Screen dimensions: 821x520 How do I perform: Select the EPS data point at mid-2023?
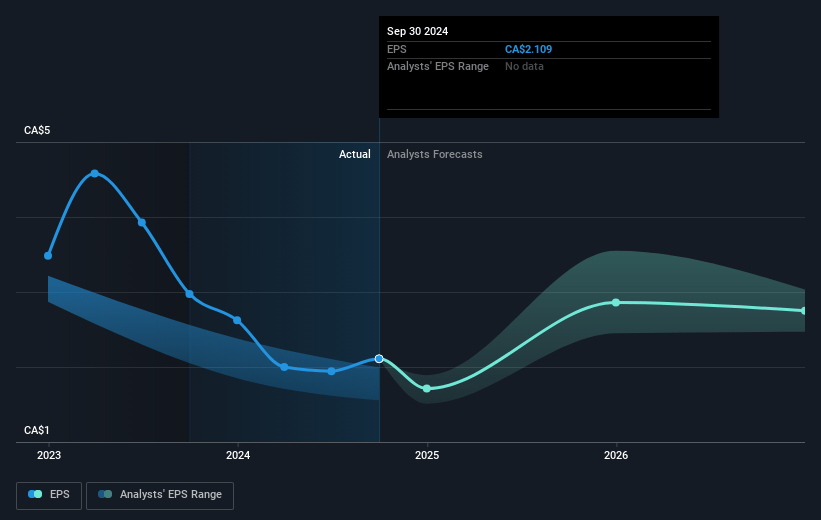[x=142, y=223]
